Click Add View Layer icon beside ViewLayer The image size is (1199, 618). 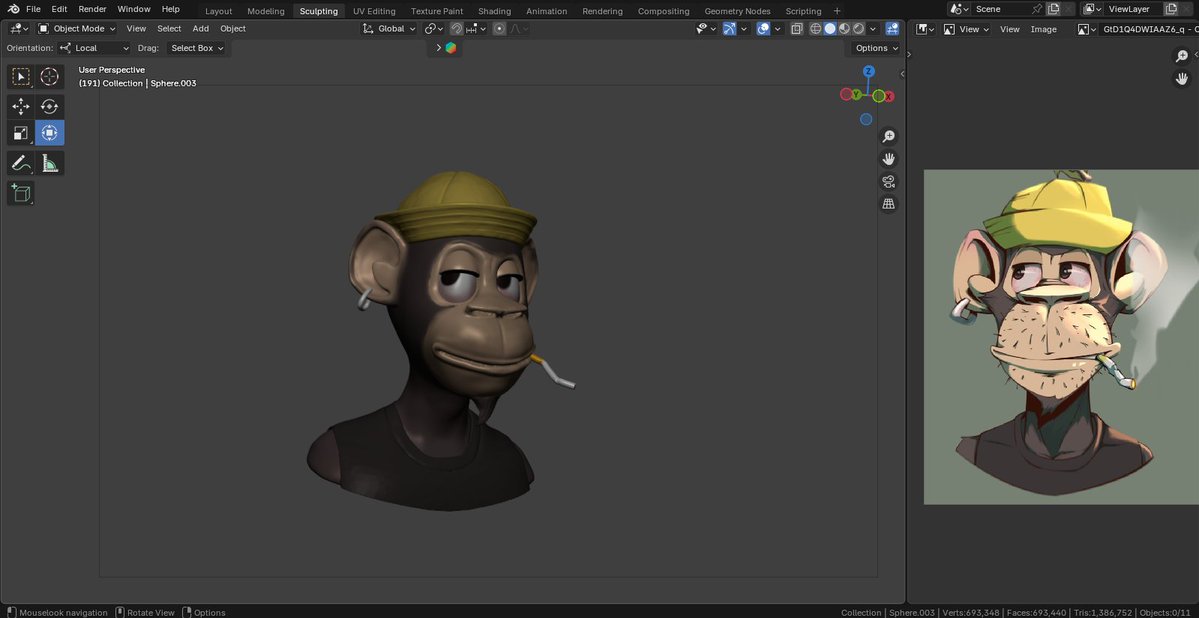pos(1171,9)
